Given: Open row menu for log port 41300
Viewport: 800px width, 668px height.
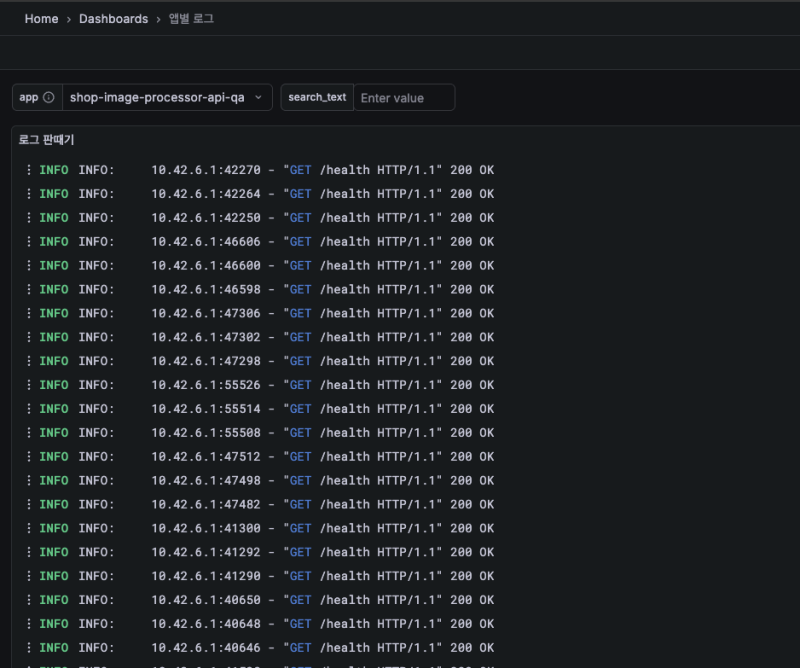Looking at the screenshot, I should coord(29,528).
